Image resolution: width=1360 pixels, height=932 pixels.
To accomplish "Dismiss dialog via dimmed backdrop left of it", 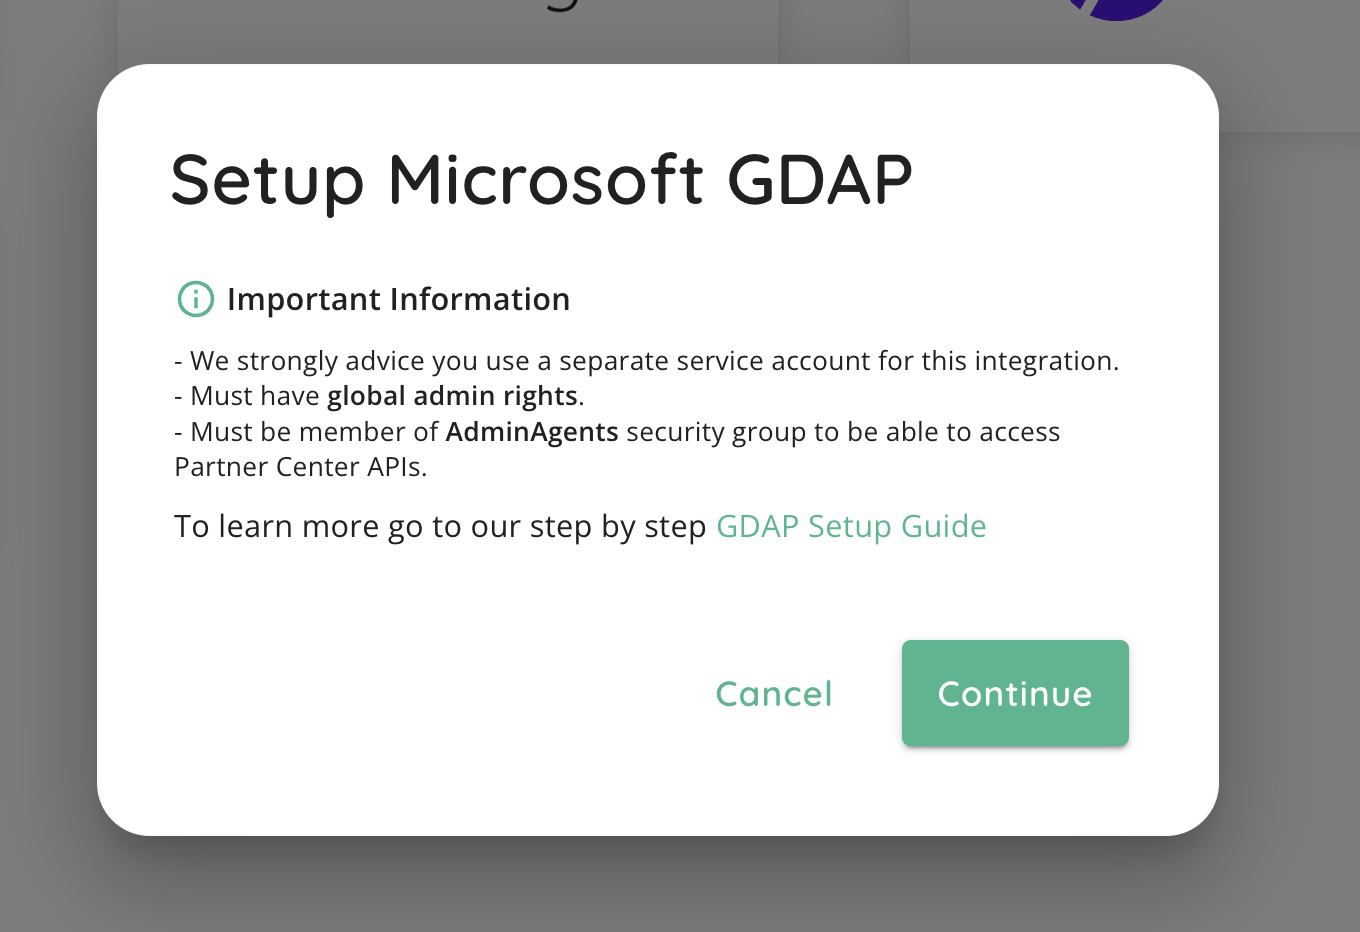I will 48,450.
